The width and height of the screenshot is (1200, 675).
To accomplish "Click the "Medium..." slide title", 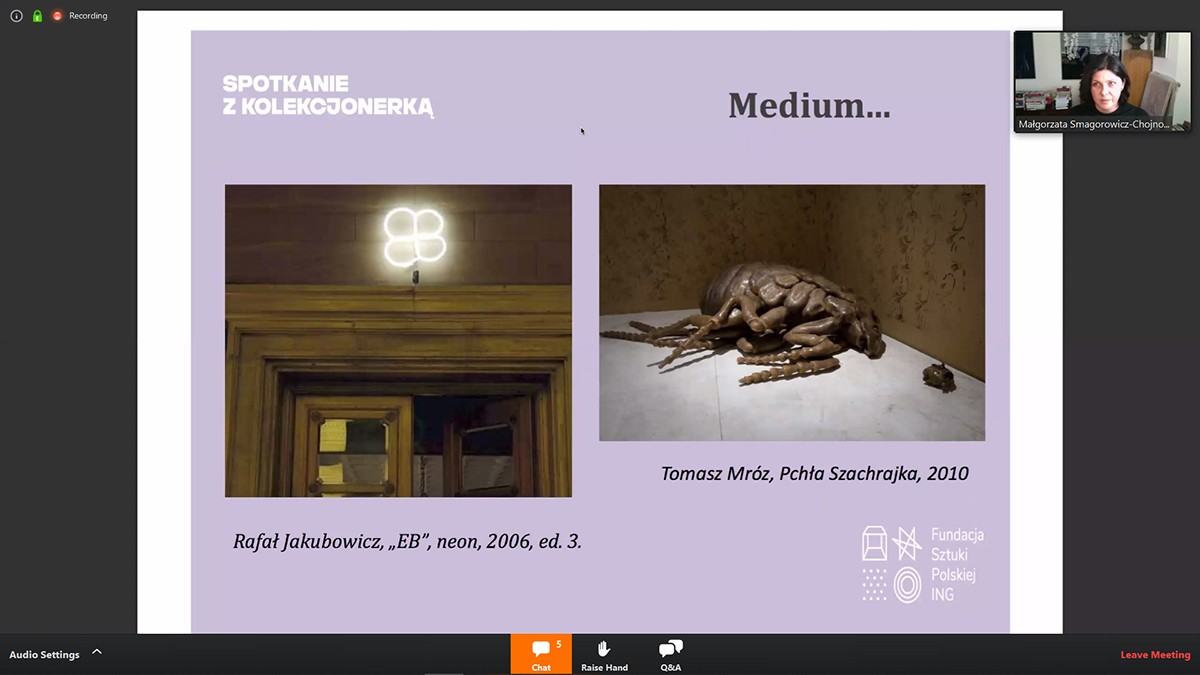I will click(809, 105).
